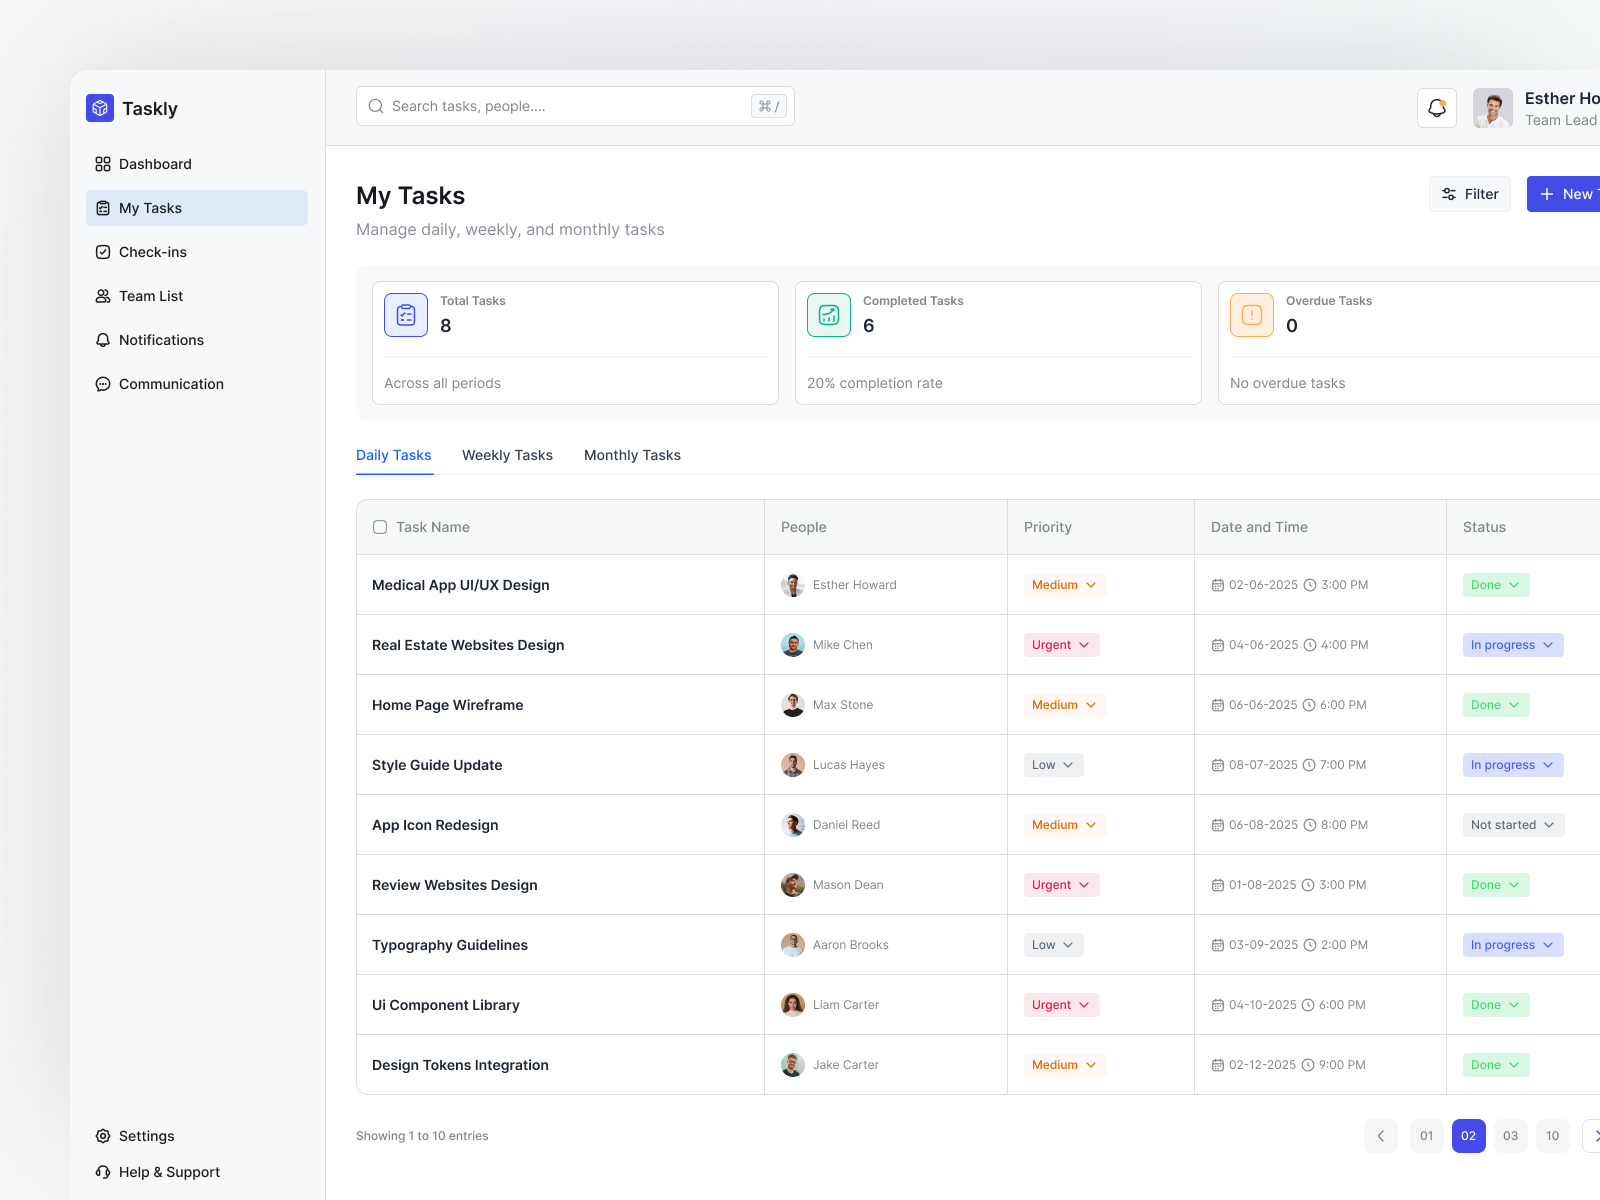The image size is (1600, 1200).
Task: Expand priority dropdown for Real Estate Websites Design
Action: (1062, 645)
